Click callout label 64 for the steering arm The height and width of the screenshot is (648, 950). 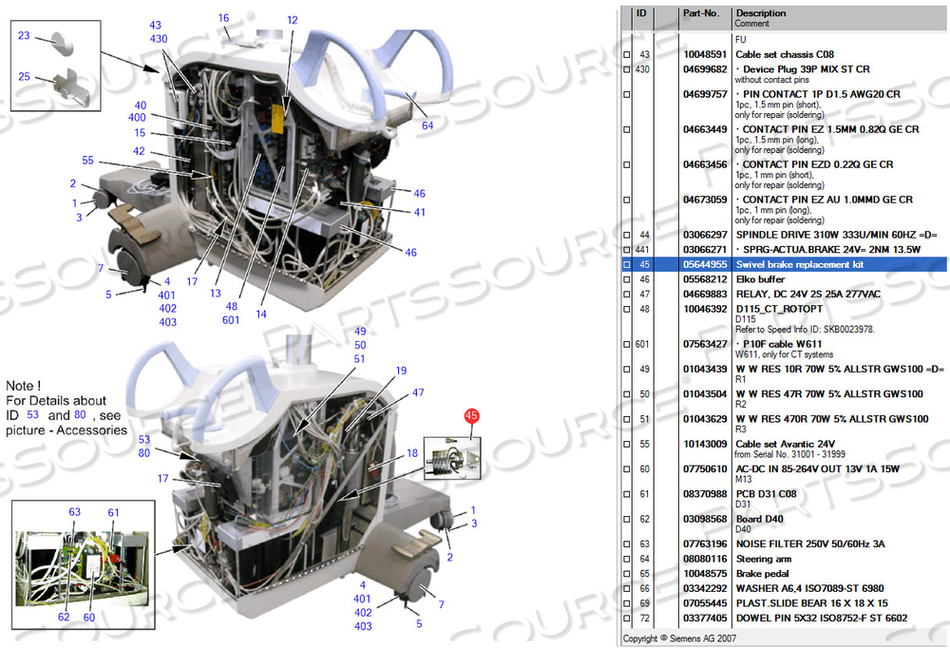(x=427, y=126)
